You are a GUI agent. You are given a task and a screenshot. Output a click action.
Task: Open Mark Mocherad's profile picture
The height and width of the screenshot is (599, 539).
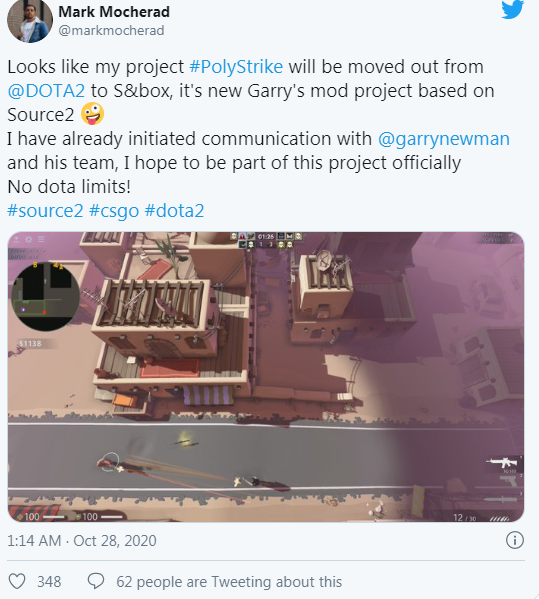29,20
